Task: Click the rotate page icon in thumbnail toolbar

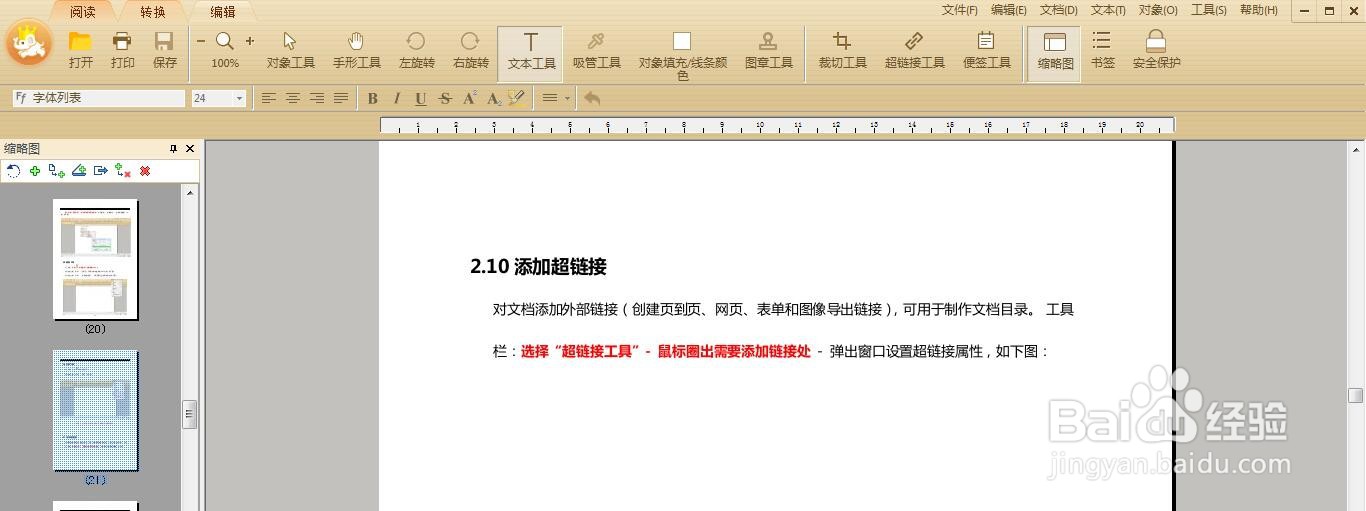Action: 13,171
